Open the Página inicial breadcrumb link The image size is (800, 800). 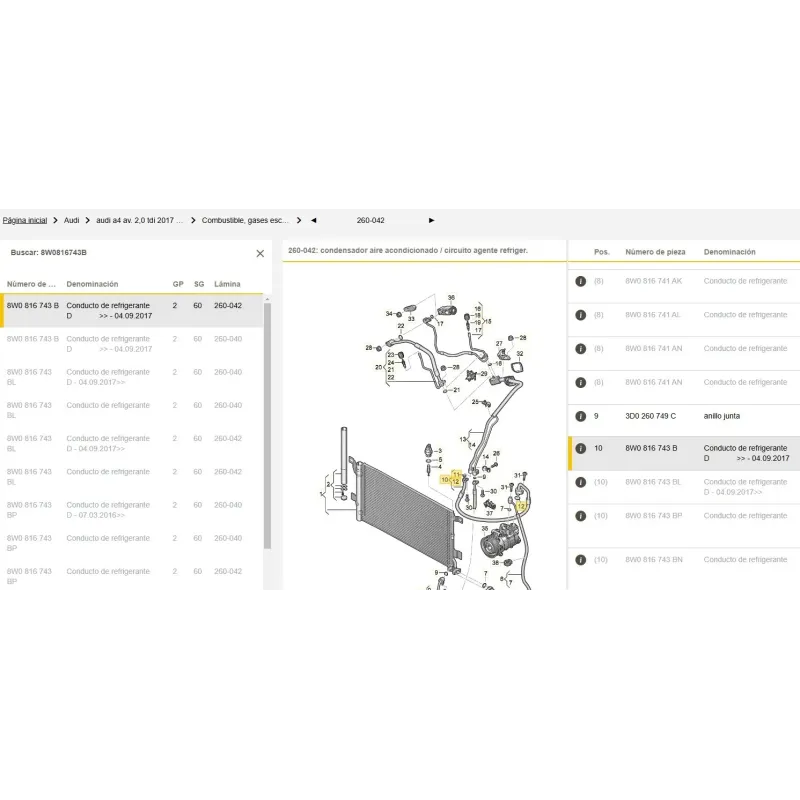pyautogui.click(x=25, y=220)
